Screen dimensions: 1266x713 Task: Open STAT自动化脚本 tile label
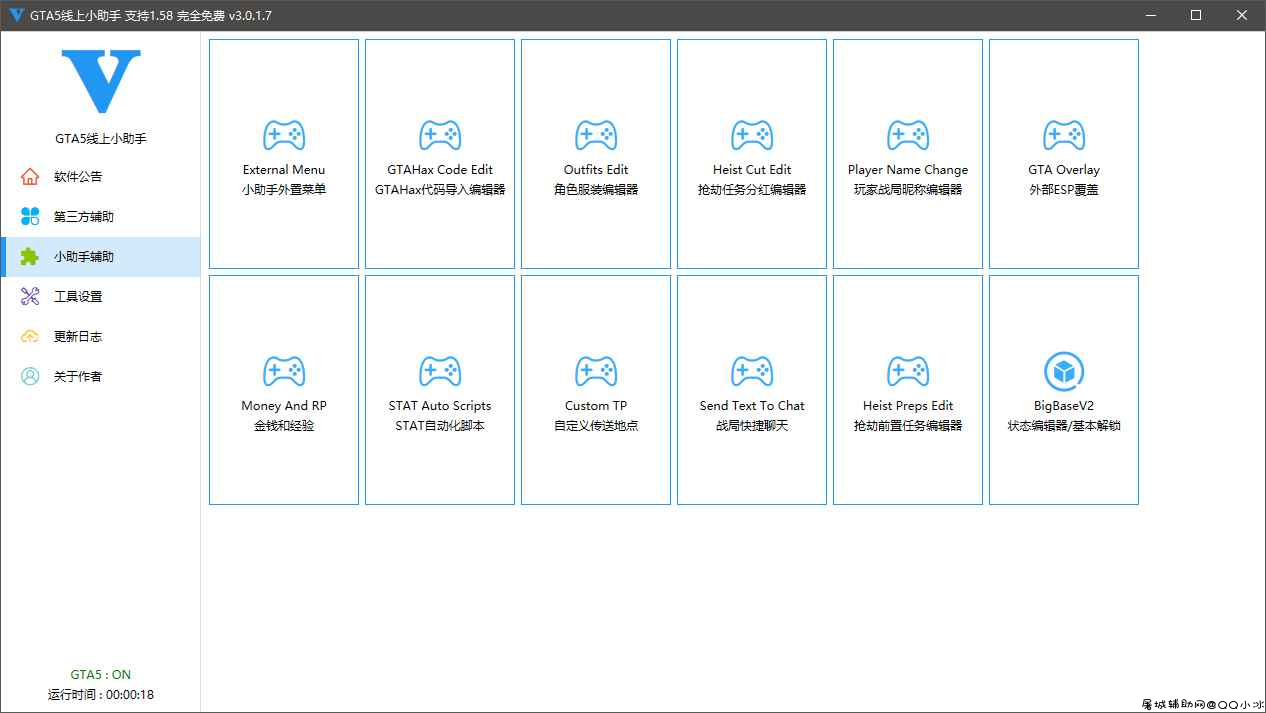(440, 425)
